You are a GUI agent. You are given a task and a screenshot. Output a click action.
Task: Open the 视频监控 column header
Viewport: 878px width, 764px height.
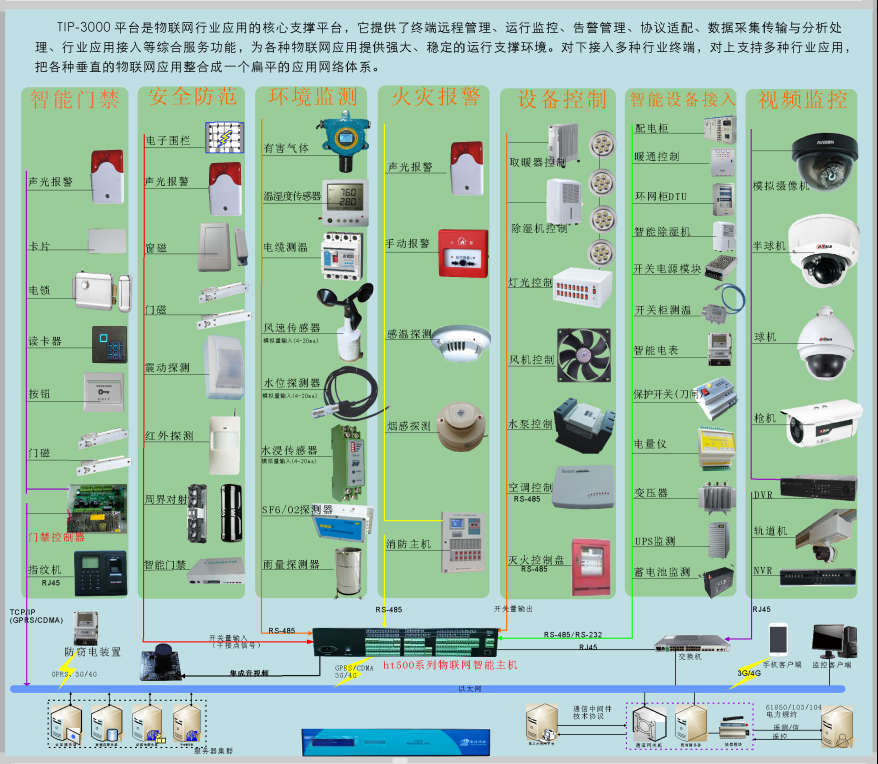click(802, 100)
